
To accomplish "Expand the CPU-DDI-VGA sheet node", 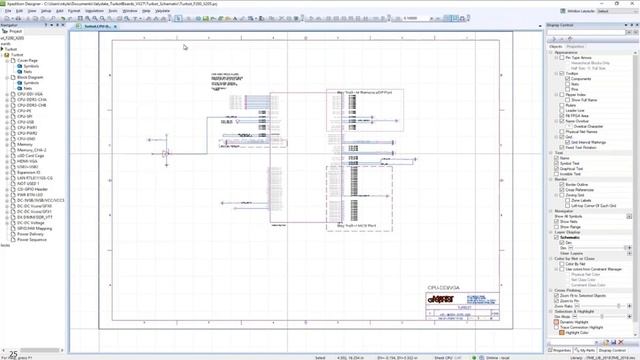I will pyautogui.click(x=7, y=94).
